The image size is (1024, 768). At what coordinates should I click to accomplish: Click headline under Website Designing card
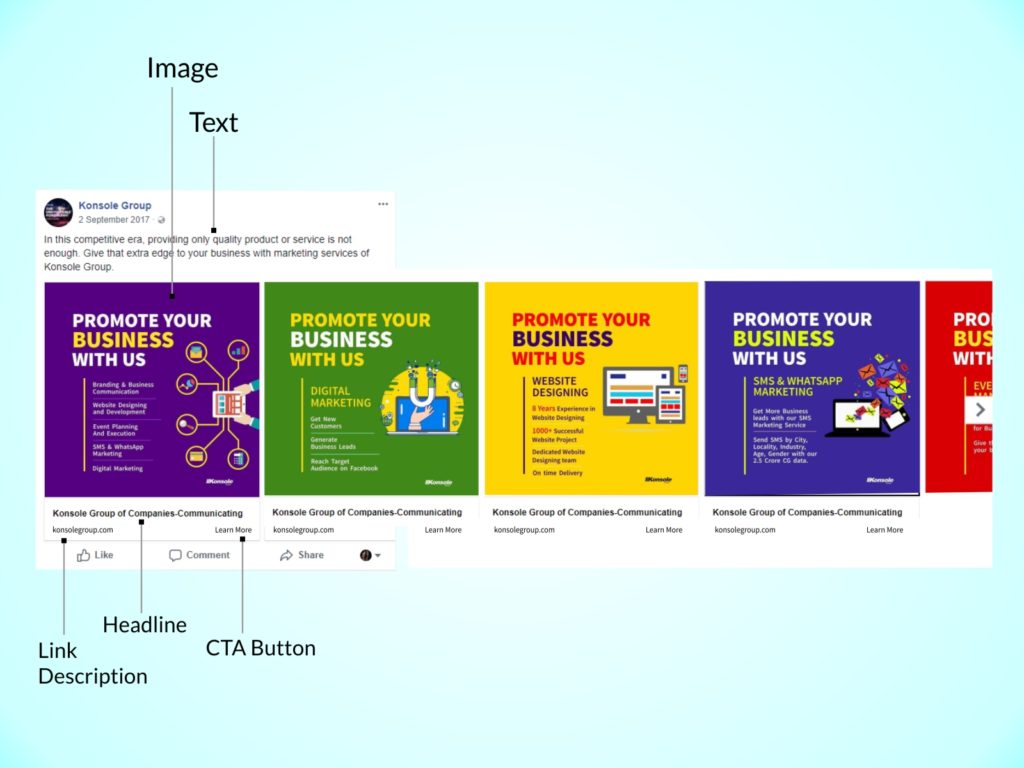[x=587, y=513]
